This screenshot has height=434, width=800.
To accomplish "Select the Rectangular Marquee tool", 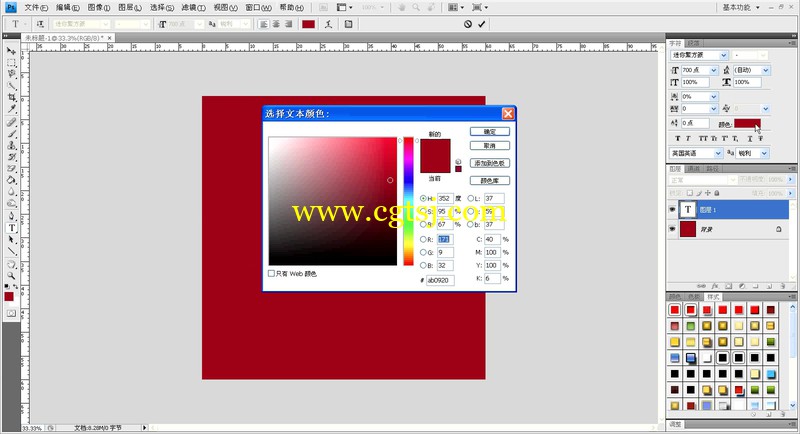I will (x=11, y=63).
